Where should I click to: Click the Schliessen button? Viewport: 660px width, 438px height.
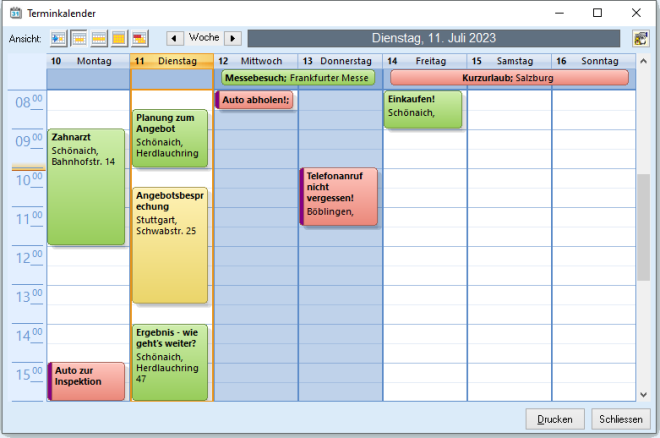[x=620, y=419]
